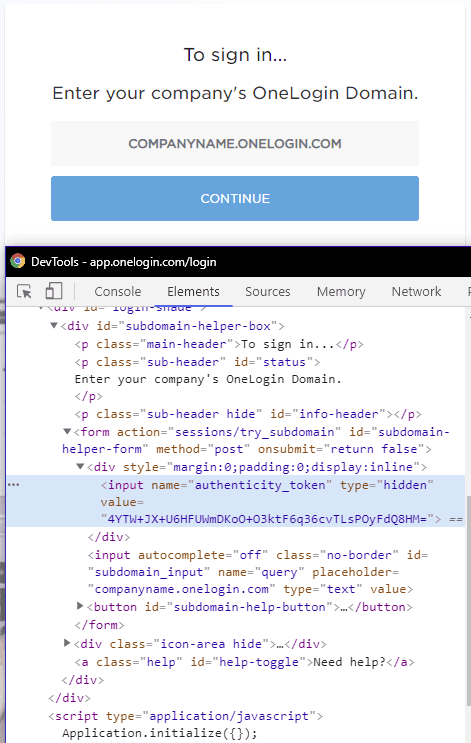Go to the Network tab
Viewport: 471px width, 743px height.
point(416,291)
